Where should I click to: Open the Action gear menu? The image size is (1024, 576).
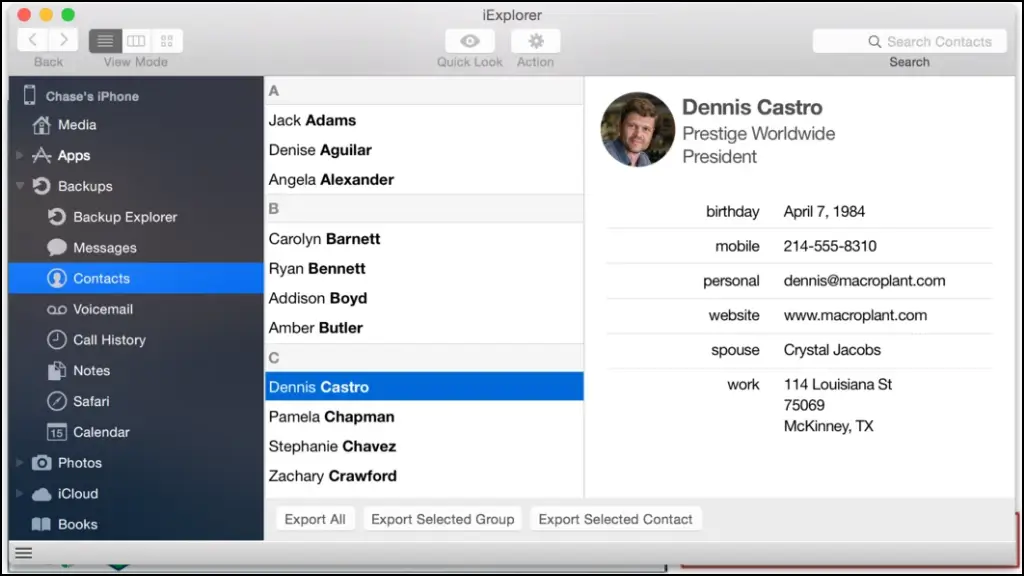pyautogui.click(x=536, y=41)
